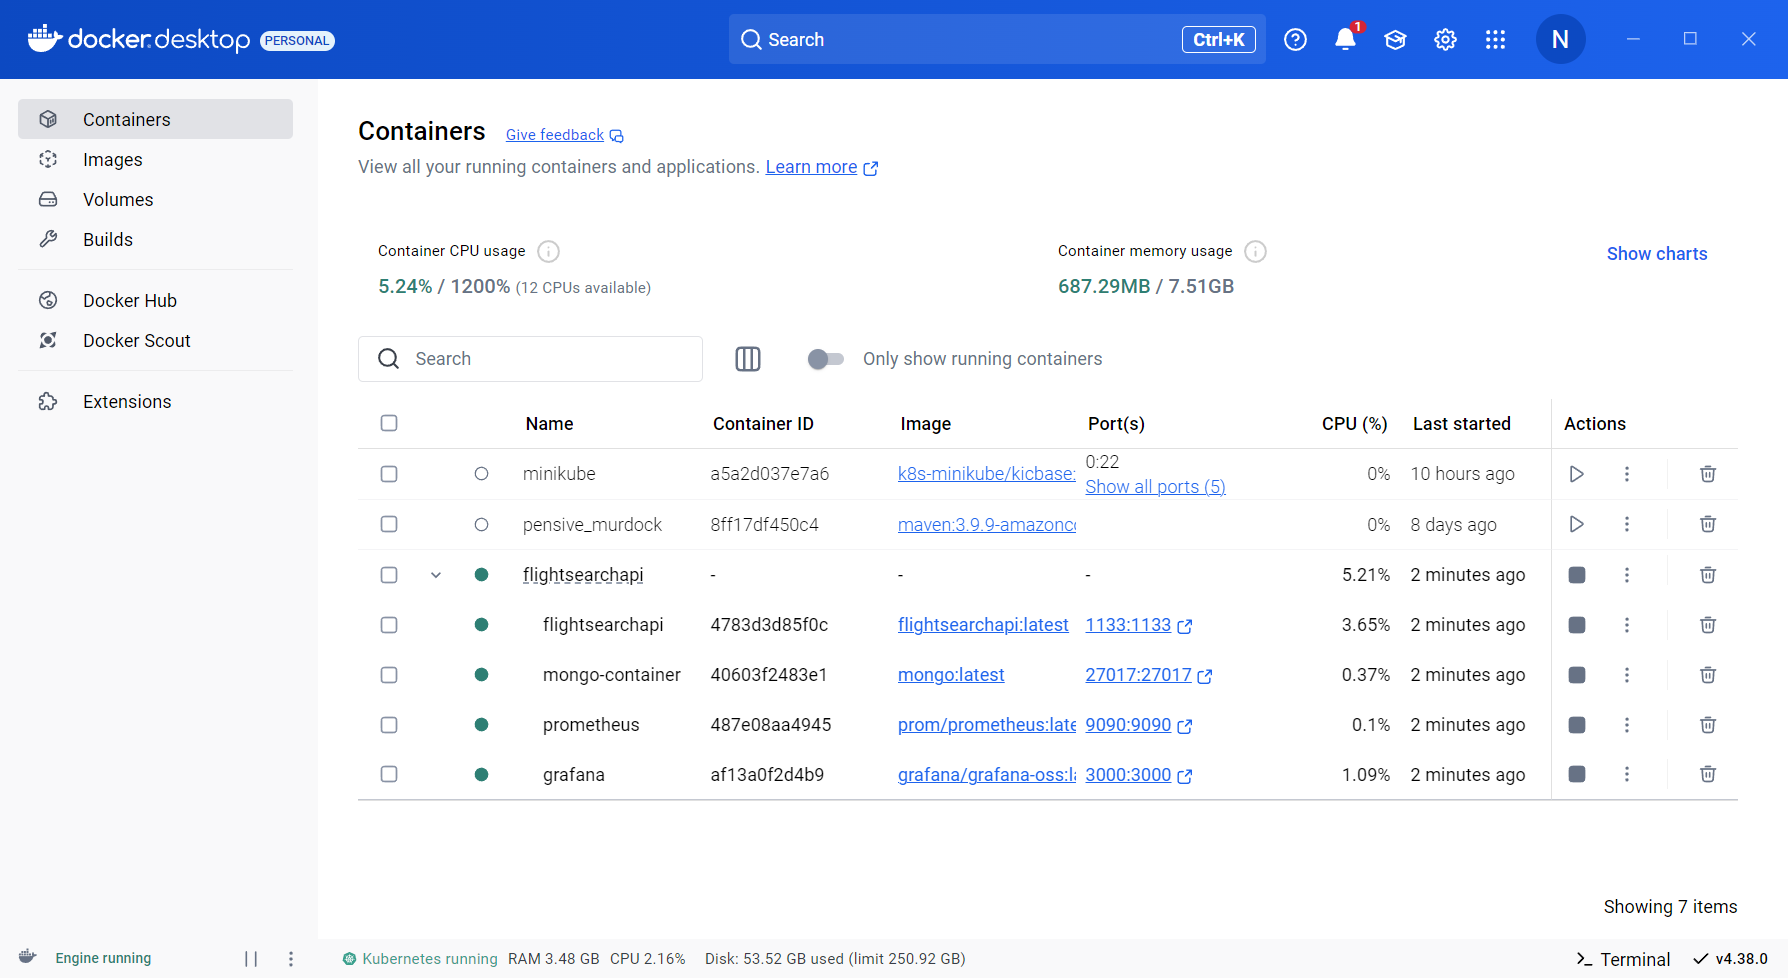Click the Show charts button

(1657, 254)
